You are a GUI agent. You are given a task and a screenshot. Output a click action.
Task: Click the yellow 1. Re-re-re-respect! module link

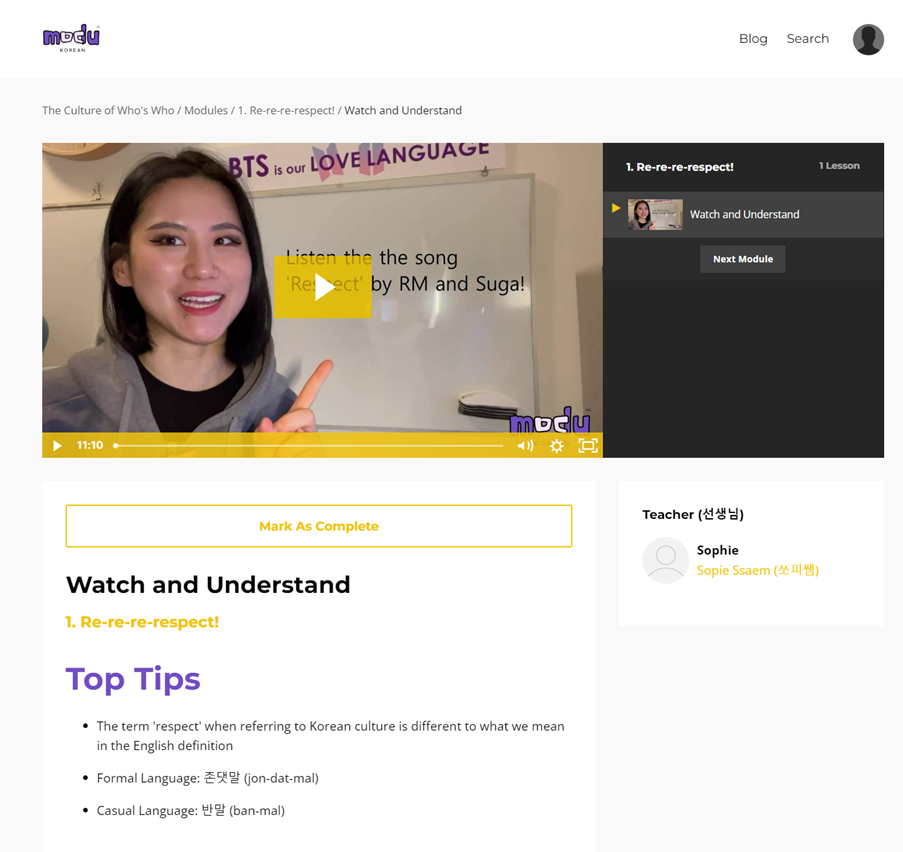142,622
